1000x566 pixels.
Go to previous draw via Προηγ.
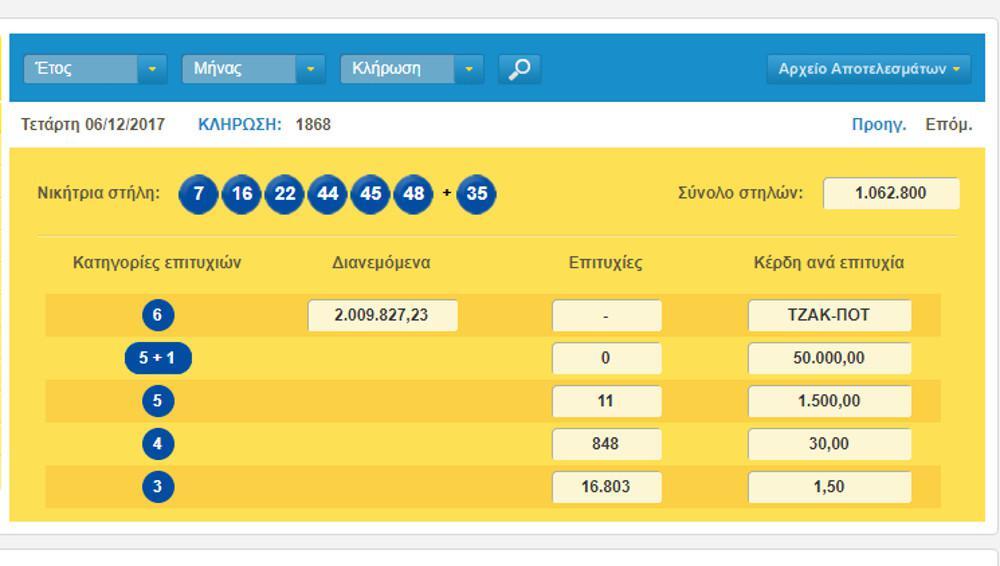878,125
